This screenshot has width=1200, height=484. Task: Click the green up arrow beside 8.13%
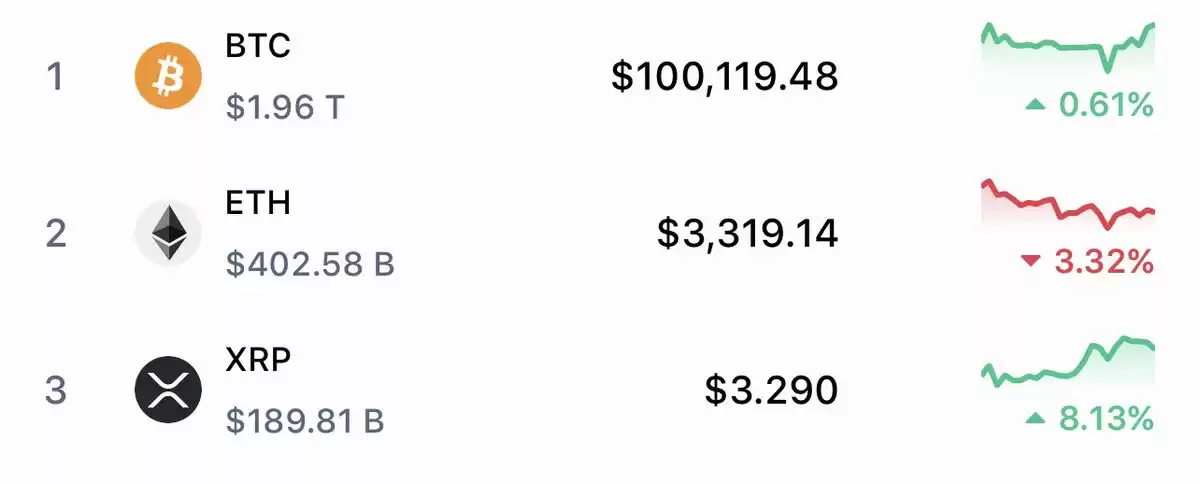coord(1035,419)
